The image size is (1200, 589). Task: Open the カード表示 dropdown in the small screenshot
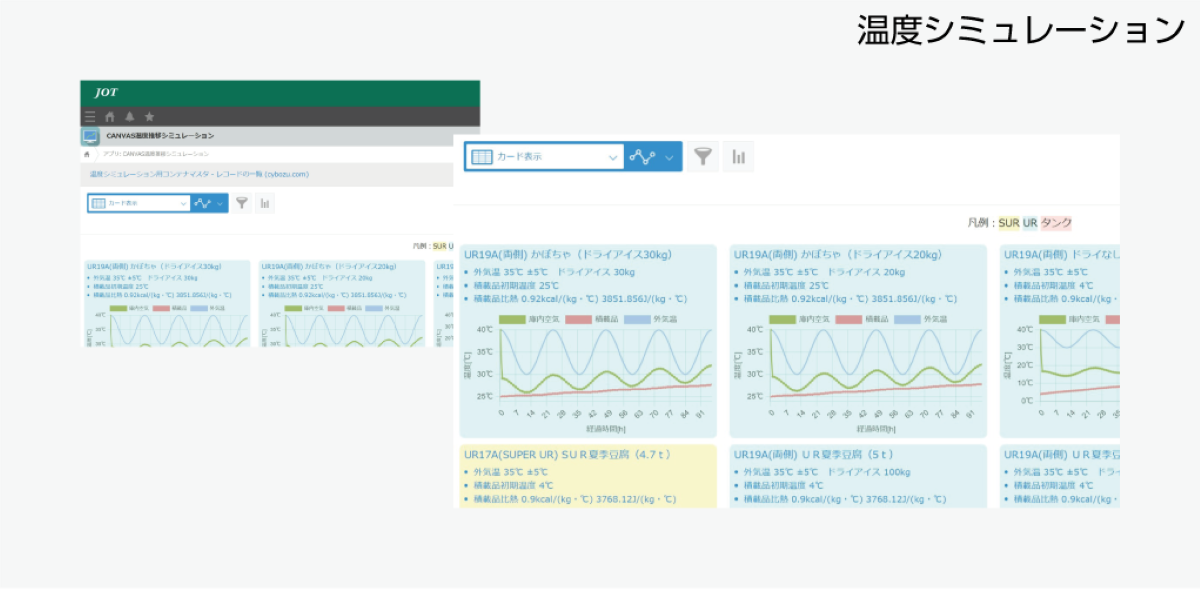(139, 203)
